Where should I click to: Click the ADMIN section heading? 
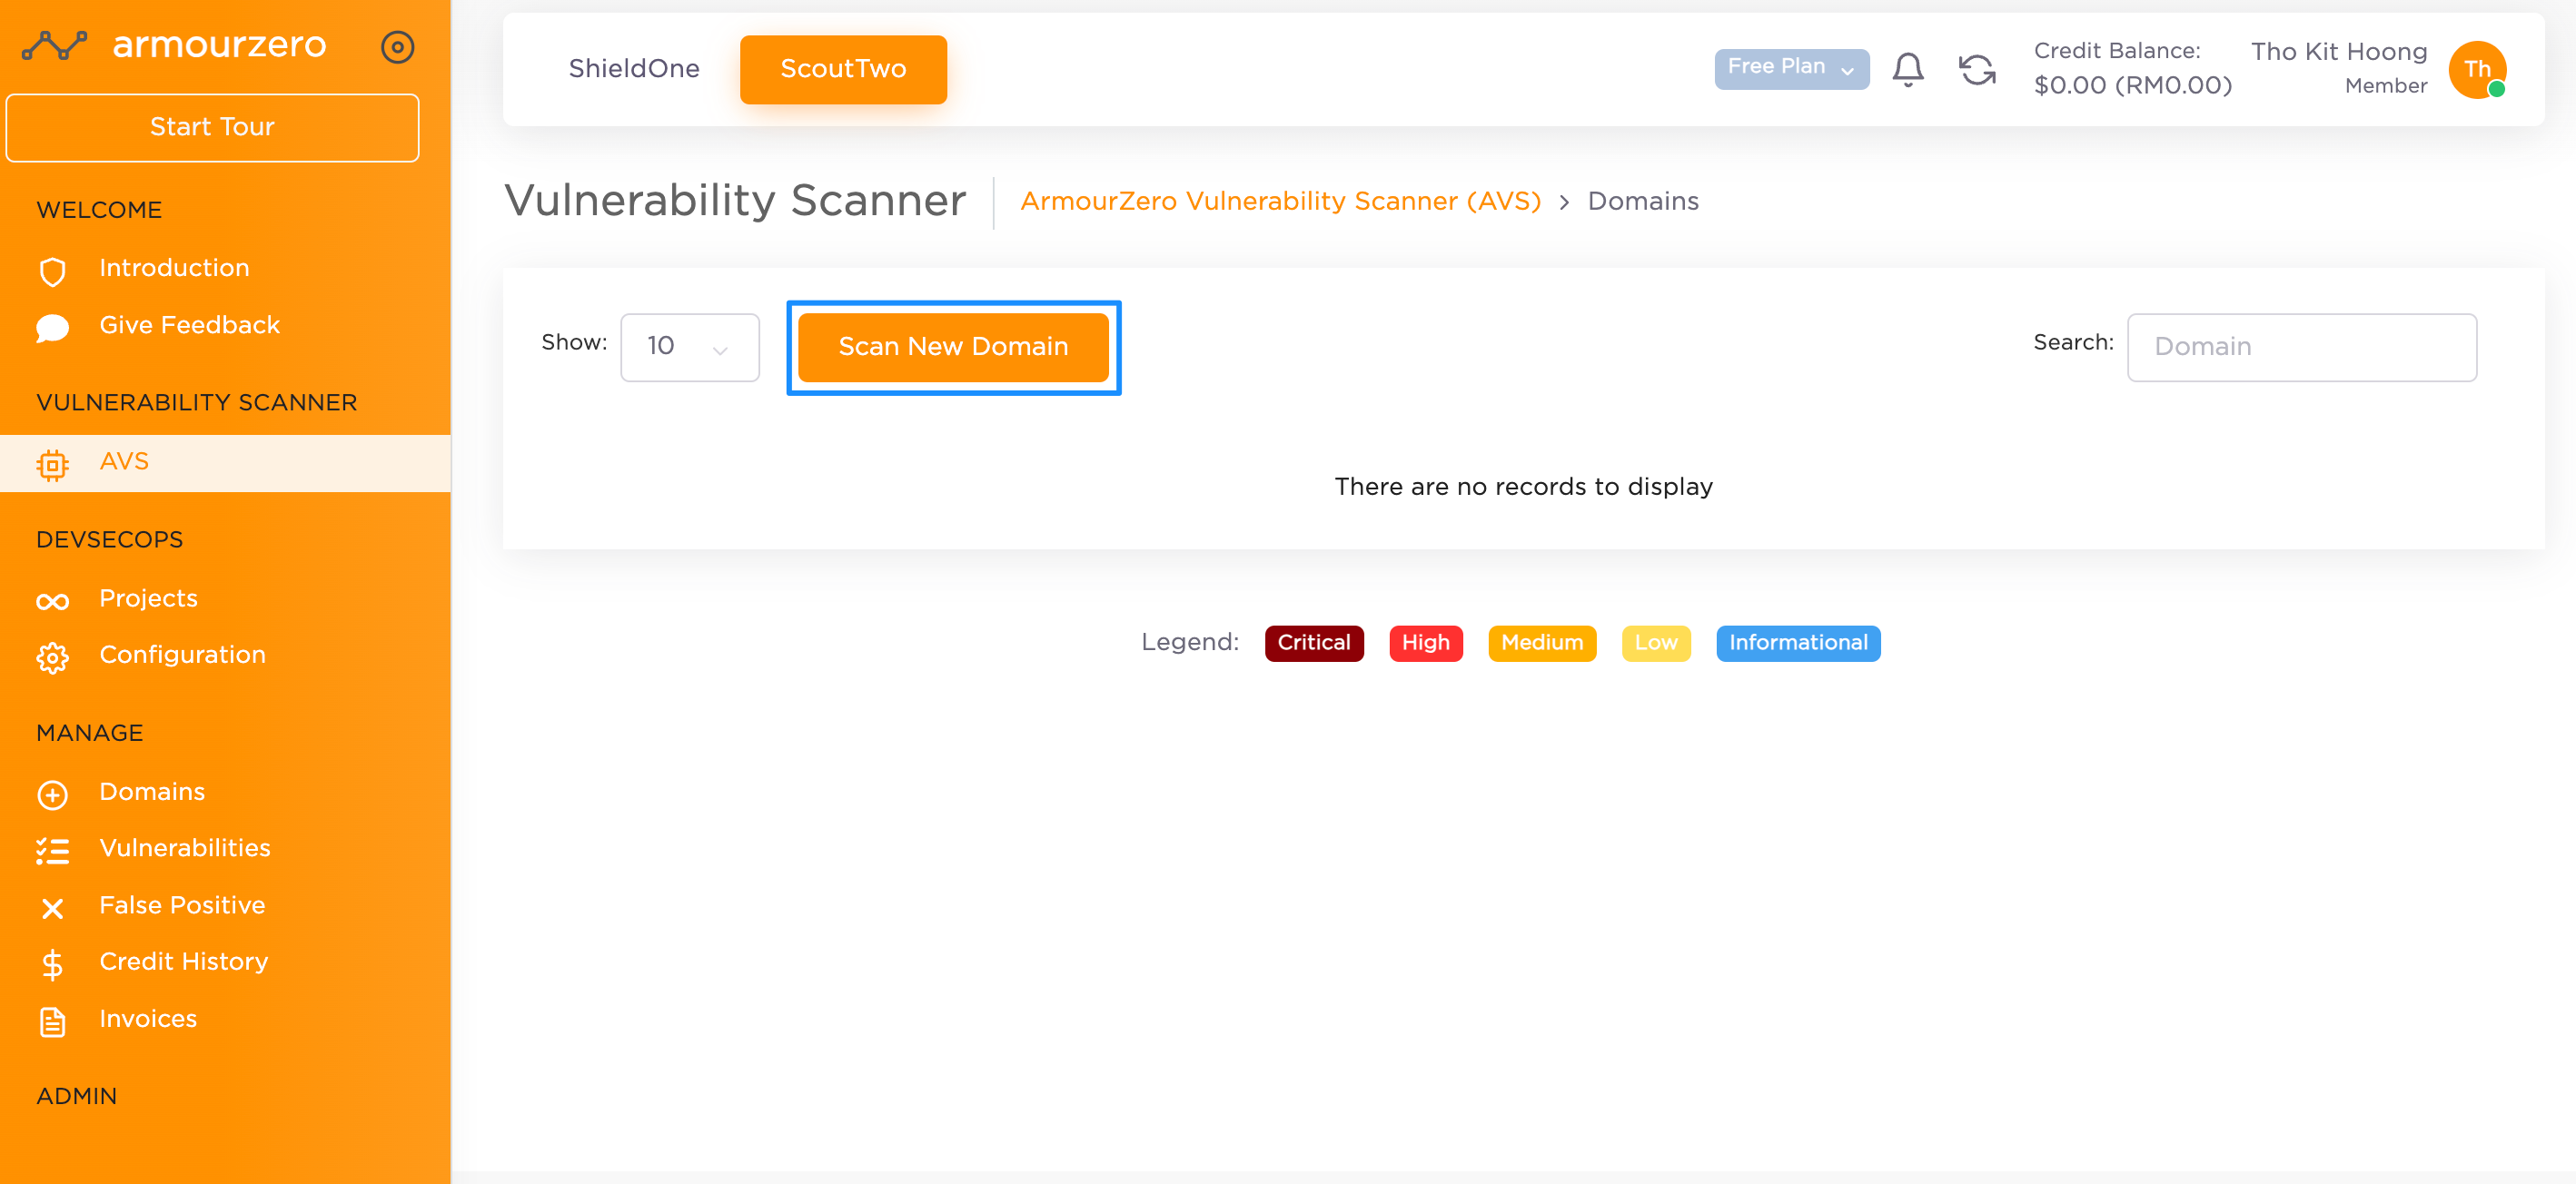77,1096
